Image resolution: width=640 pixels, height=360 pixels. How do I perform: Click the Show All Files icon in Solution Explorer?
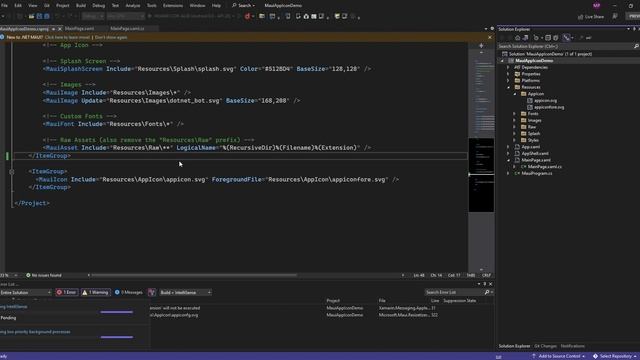[x=556, y=38]
